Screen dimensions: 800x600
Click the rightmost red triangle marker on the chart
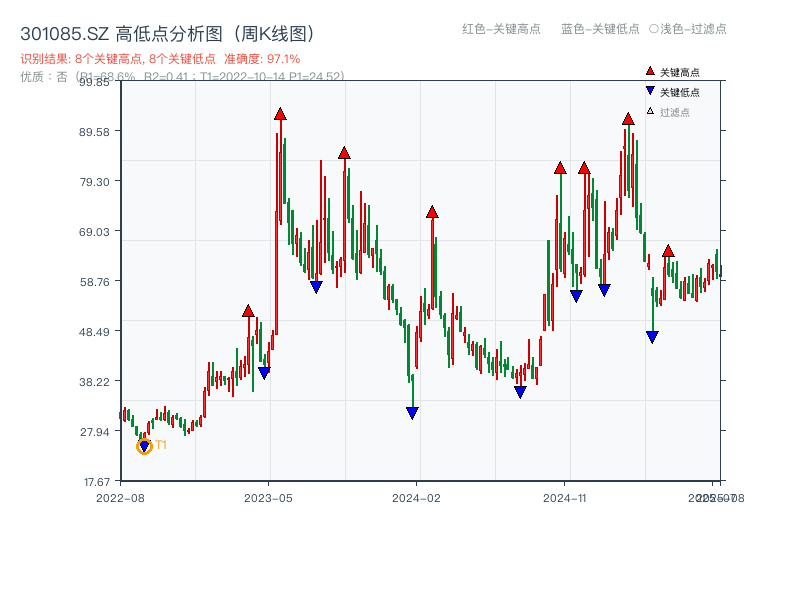[668, 250]
